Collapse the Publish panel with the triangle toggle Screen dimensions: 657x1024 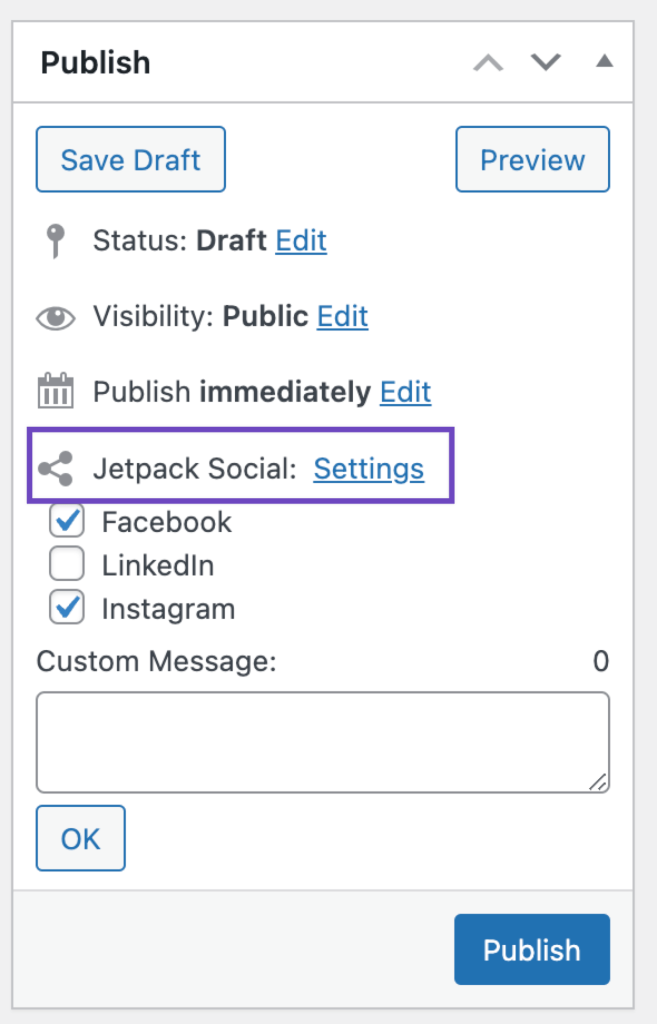click(604, 61)
